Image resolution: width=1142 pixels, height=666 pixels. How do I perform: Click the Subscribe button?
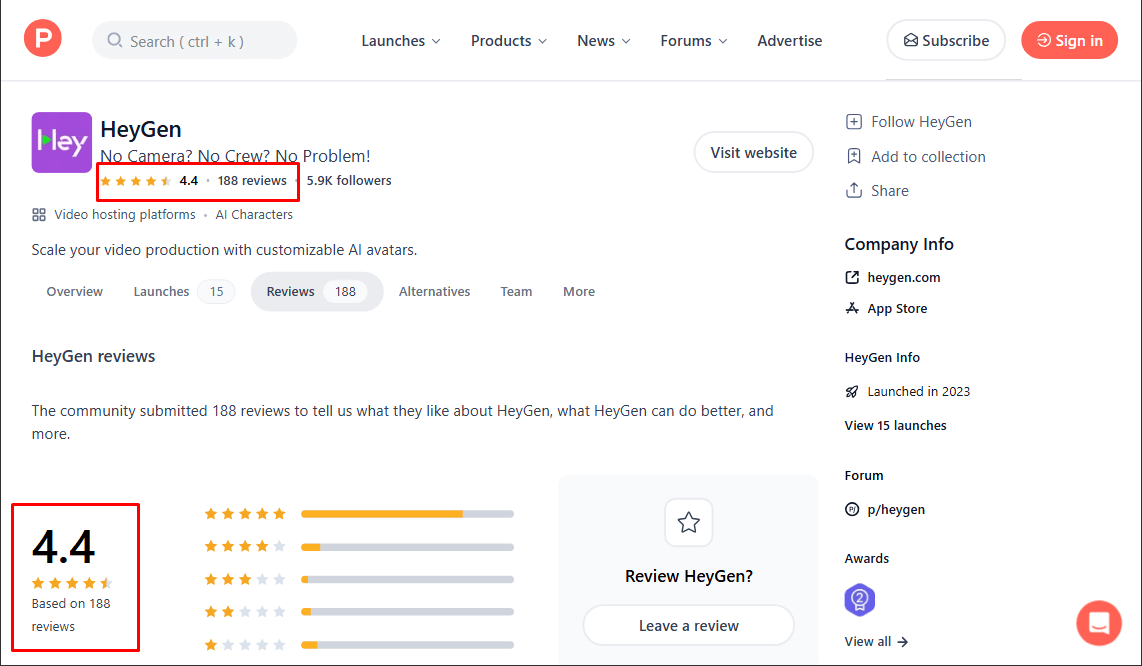[946, 41]
